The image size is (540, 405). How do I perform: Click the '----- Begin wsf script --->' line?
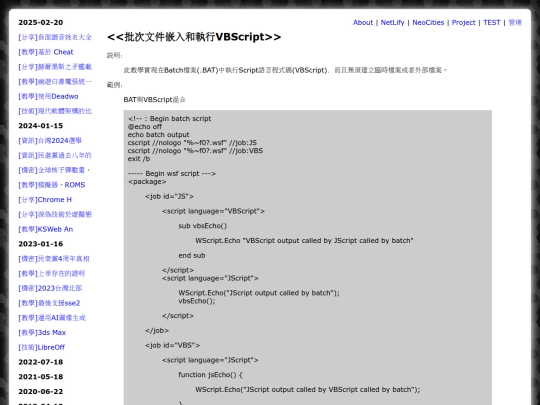pos(172,174)
